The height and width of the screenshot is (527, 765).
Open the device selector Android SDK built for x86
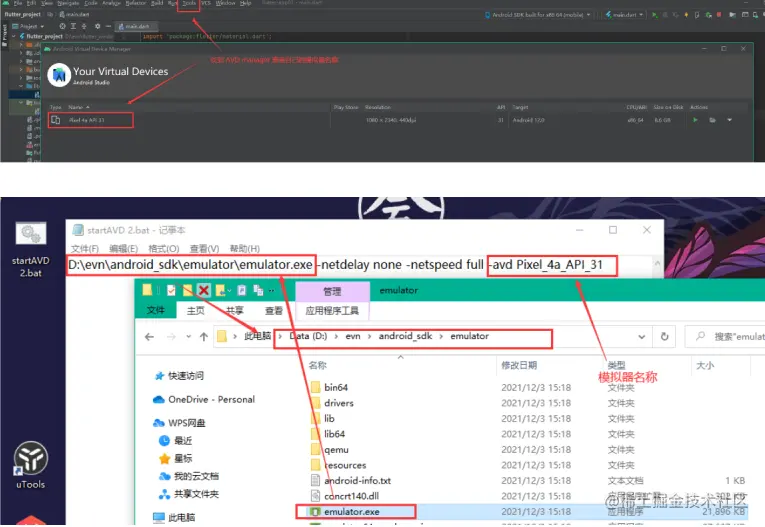(538, 15)
